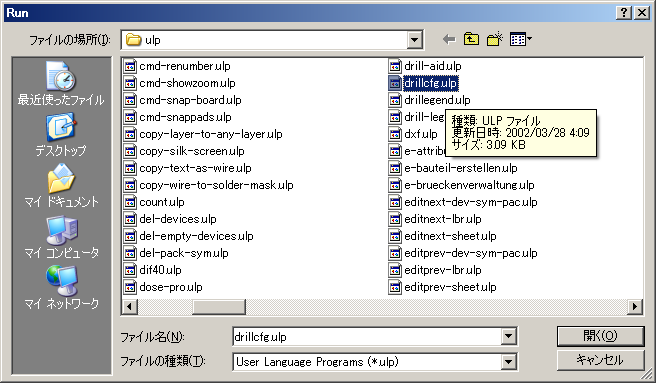Click the right scroll arrow of file list
This screenshot has height=383, width=656.
pyautogui.click(x=635, y=307)
